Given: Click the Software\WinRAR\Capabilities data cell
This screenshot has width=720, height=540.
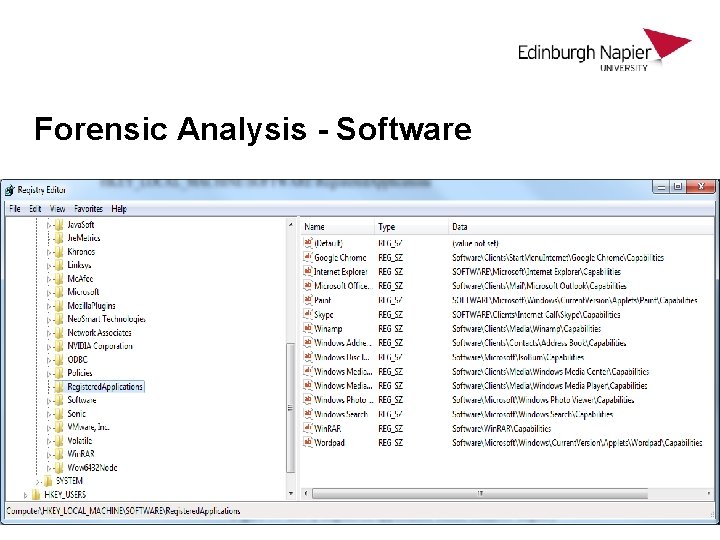Looking at the screenshot, I should [x=501, y=428].
